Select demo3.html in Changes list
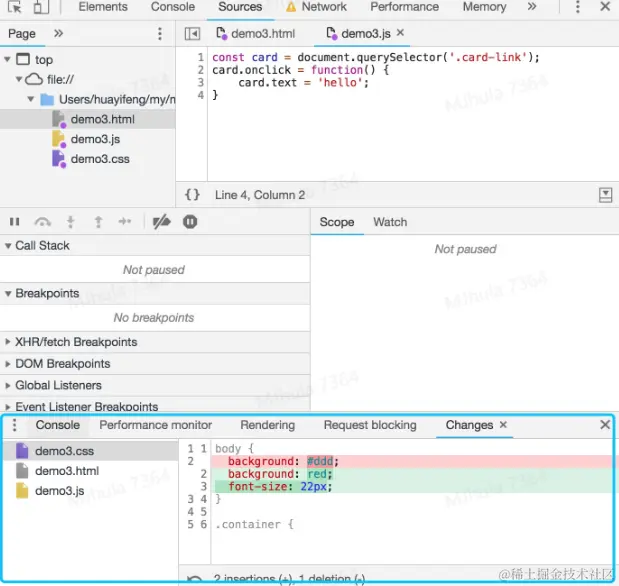 pyautogui.click(x=90, y=471)
